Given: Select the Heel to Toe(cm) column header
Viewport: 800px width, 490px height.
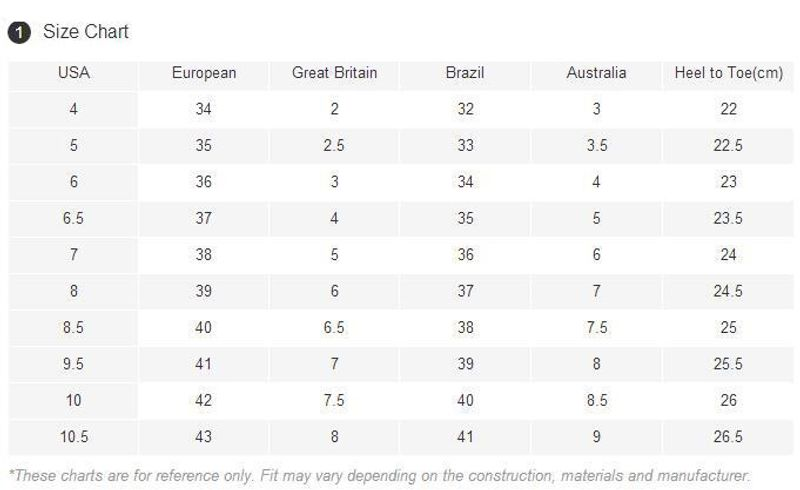Looking at the screenshot, I should [x=728, y=73].
